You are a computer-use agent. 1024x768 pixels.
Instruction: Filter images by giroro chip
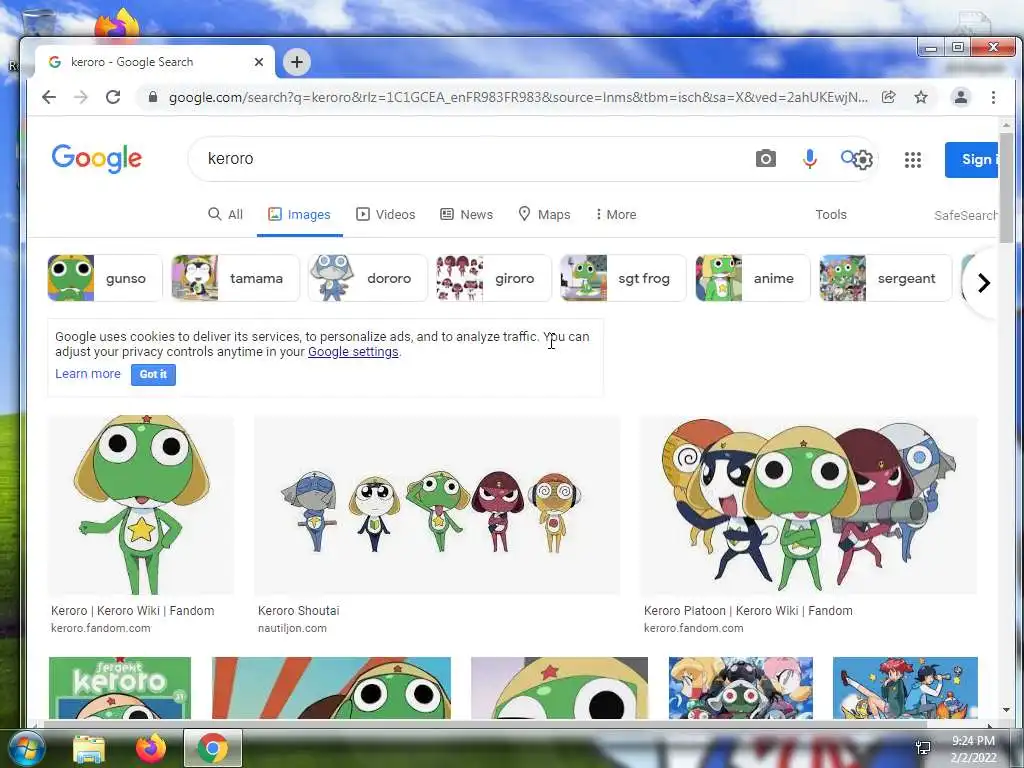click(494, 278)
